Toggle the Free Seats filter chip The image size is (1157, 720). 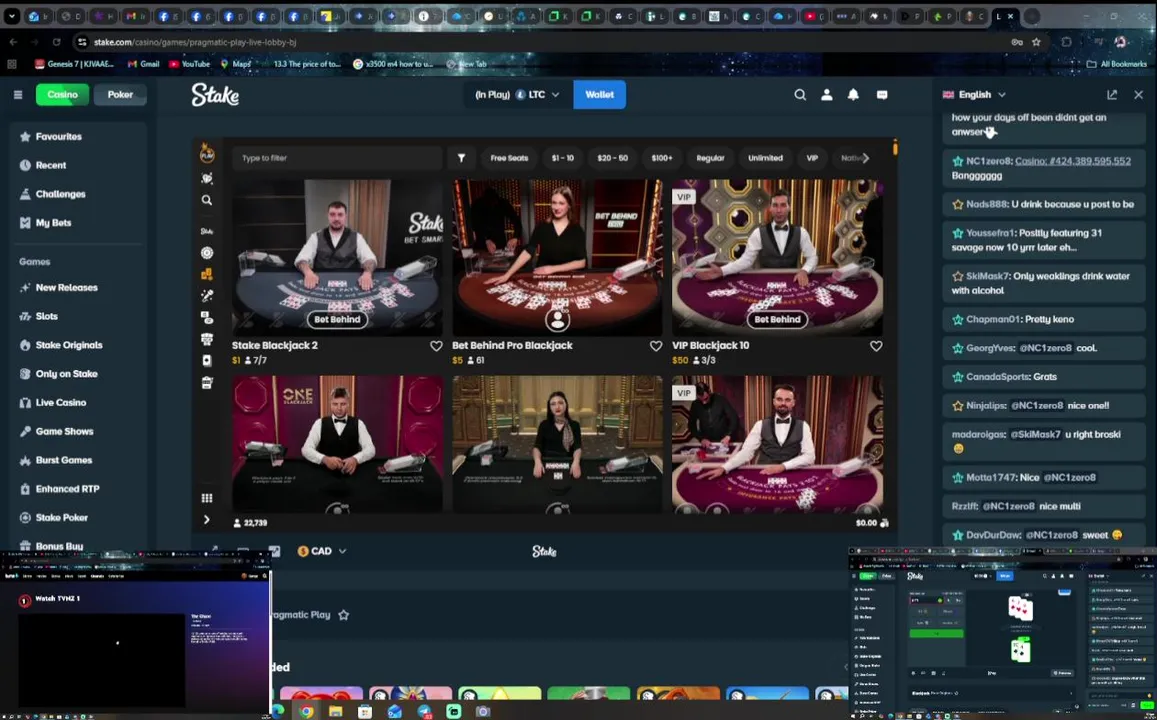[x=509, y=158]
